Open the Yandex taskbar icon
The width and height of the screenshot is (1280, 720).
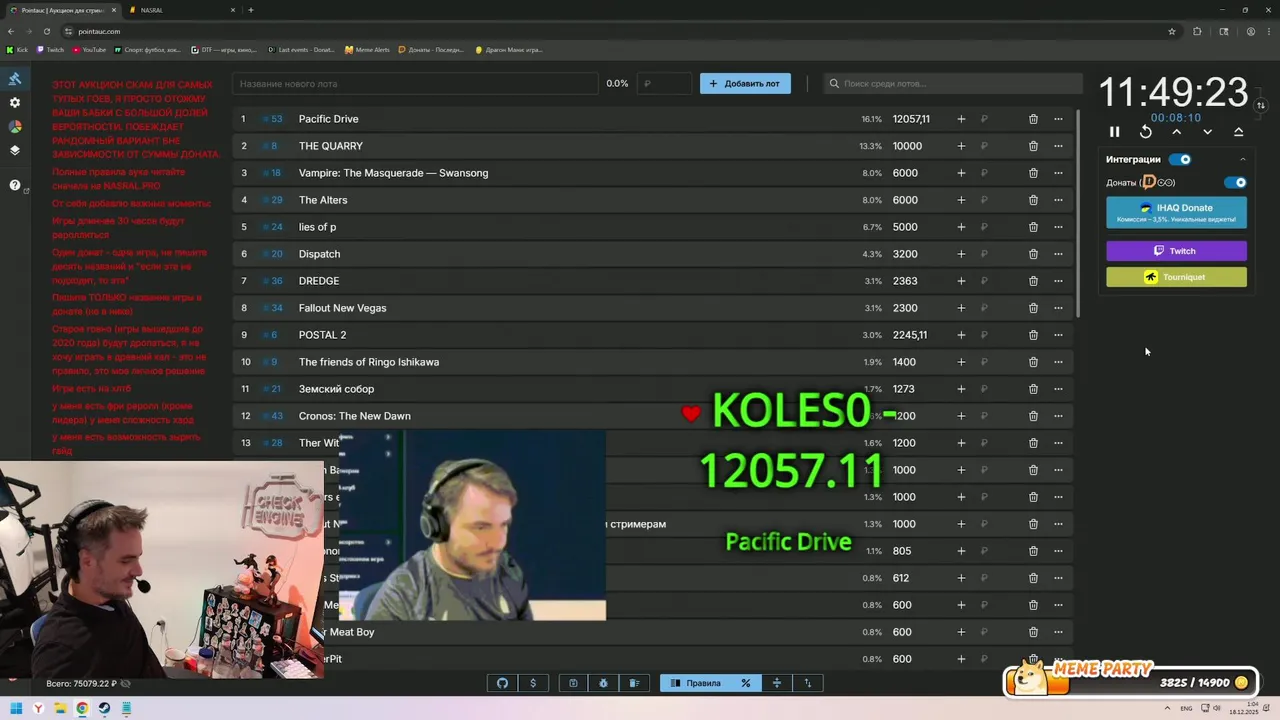click(38, 708)
